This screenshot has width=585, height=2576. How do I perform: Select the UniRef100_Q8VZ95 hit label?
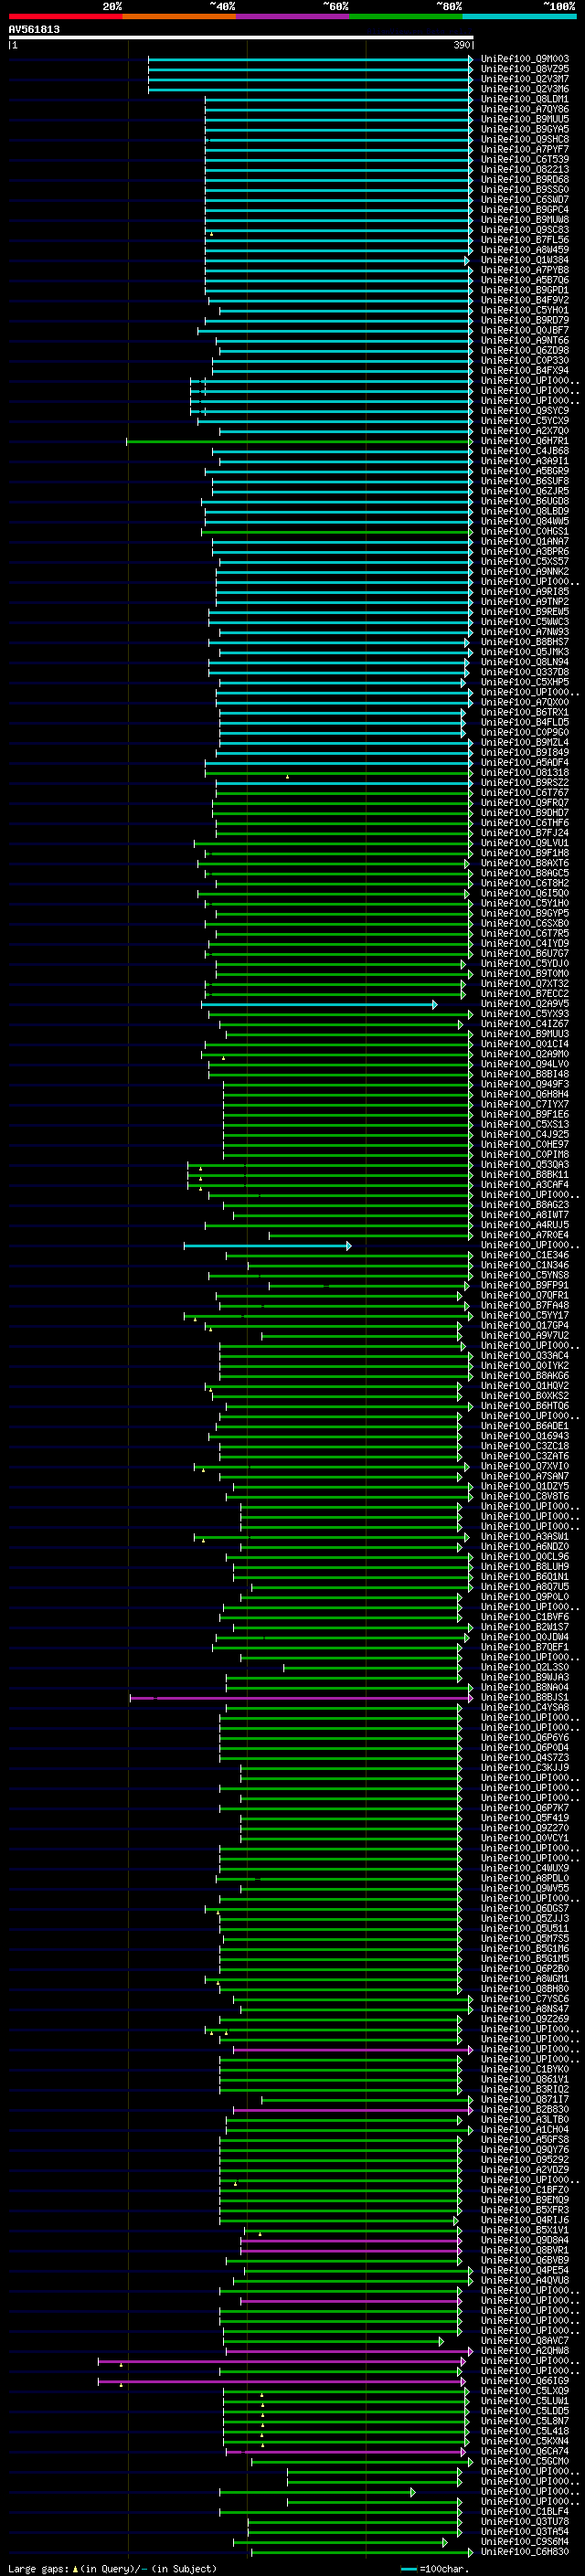tap(525, 69)
